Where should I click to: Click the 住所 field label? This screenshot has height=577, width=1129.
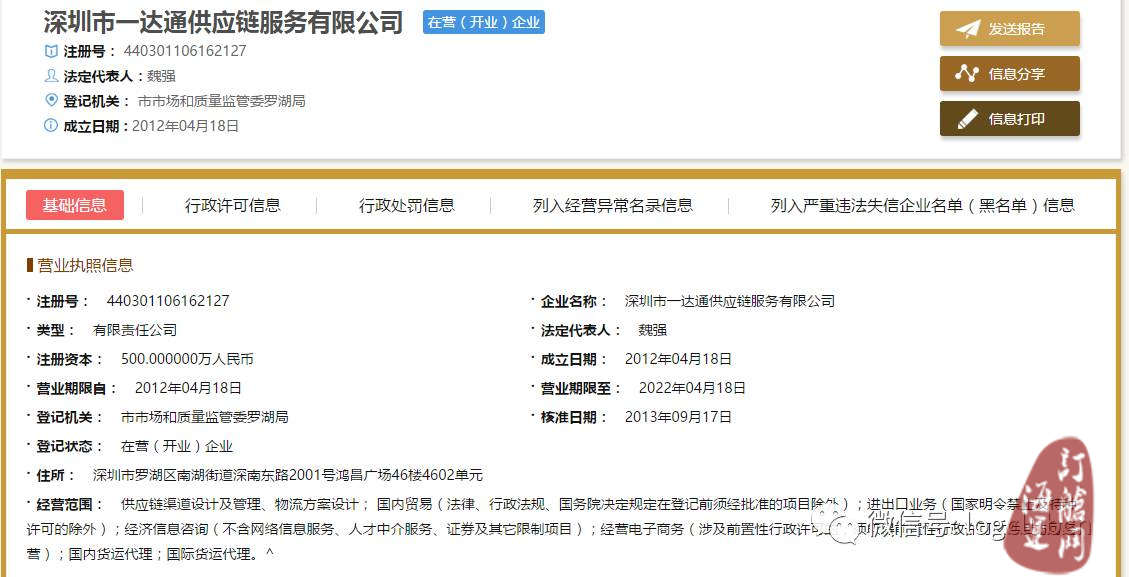[55, 475]
